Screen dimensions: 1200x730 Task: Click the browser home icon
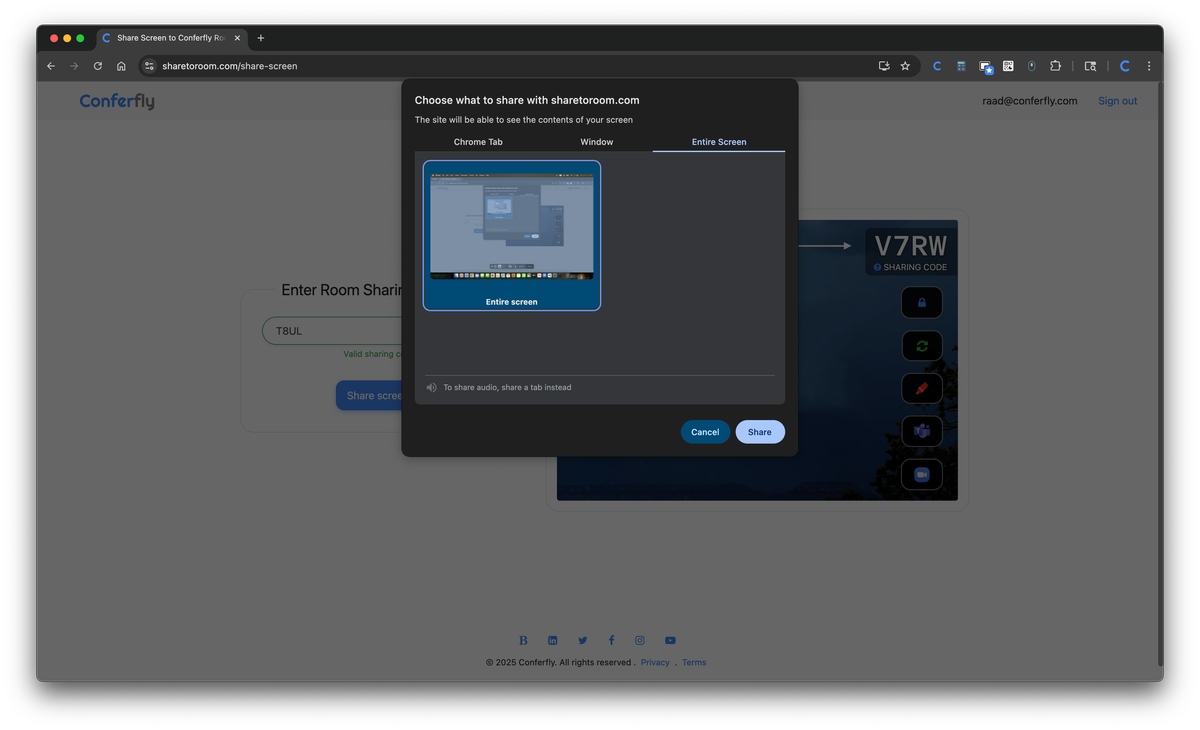click(121, 66)
